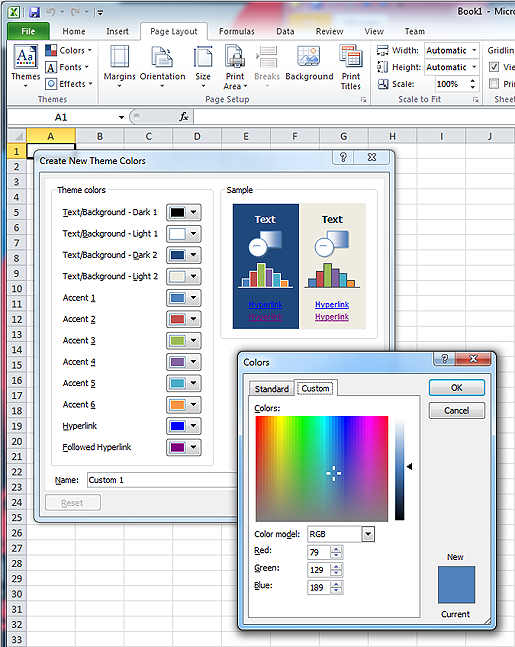Open the Height Automatic dropdown

(474, 67)
